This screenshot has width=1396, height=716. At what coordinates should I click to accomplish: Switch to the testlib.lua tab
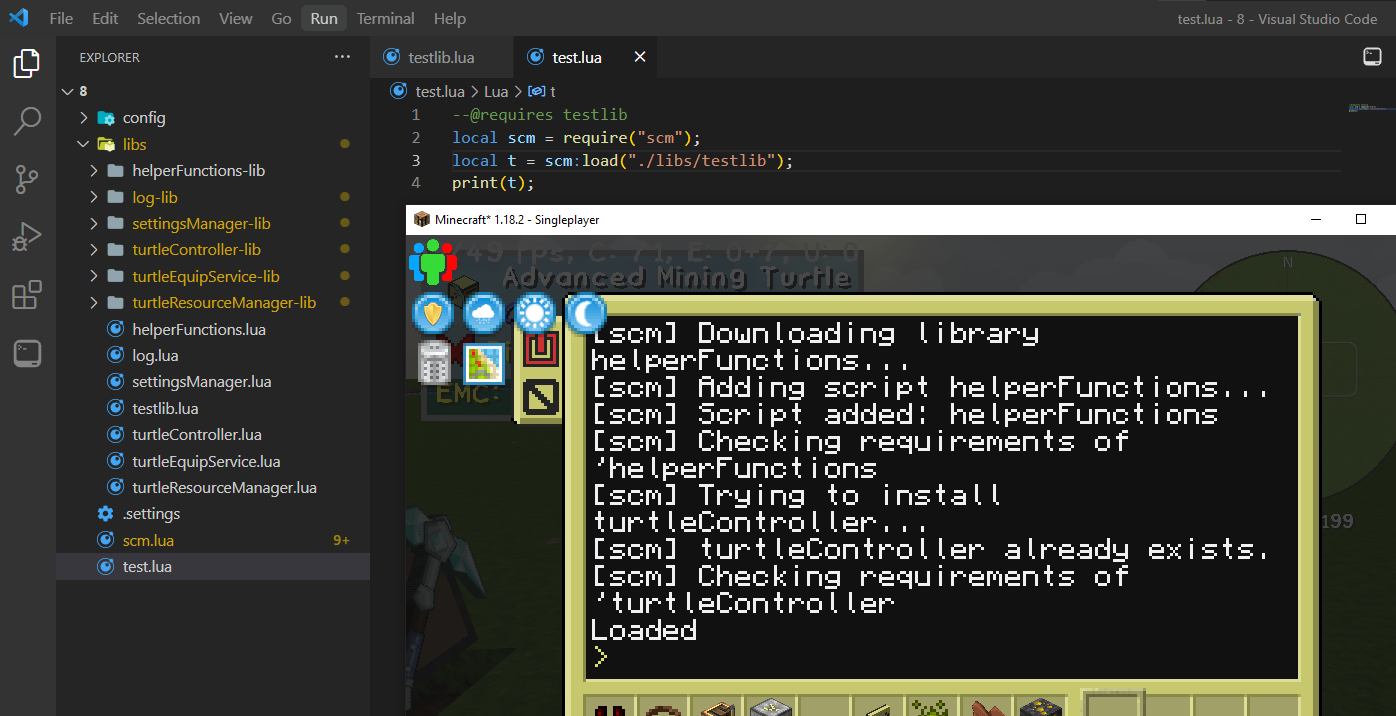pyautogui.click(x=441, y=57)
